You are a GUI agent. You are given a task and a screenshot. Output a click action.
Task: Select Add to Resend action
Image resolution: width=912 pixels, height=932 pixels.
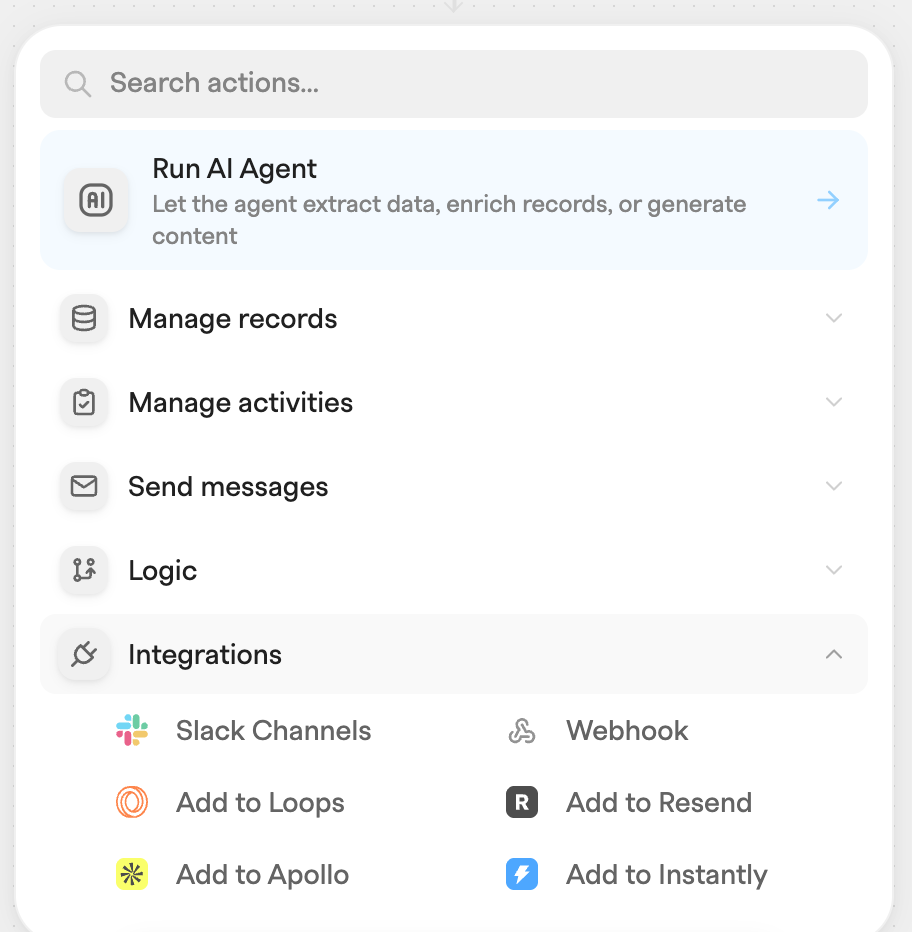[659, 802]
